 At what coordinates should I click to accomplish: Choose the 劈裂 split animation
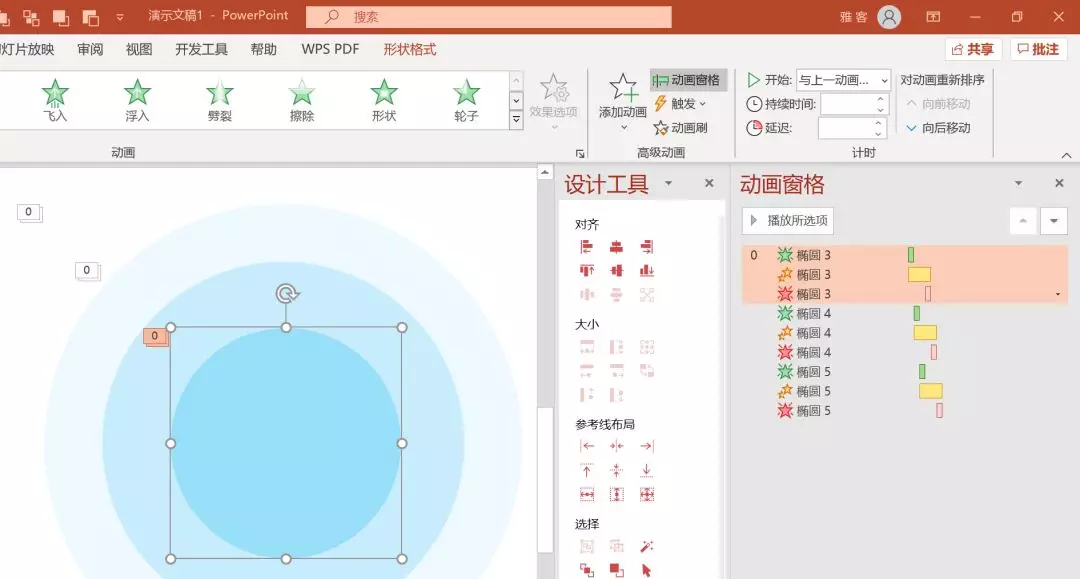click(x=219, y=101)
